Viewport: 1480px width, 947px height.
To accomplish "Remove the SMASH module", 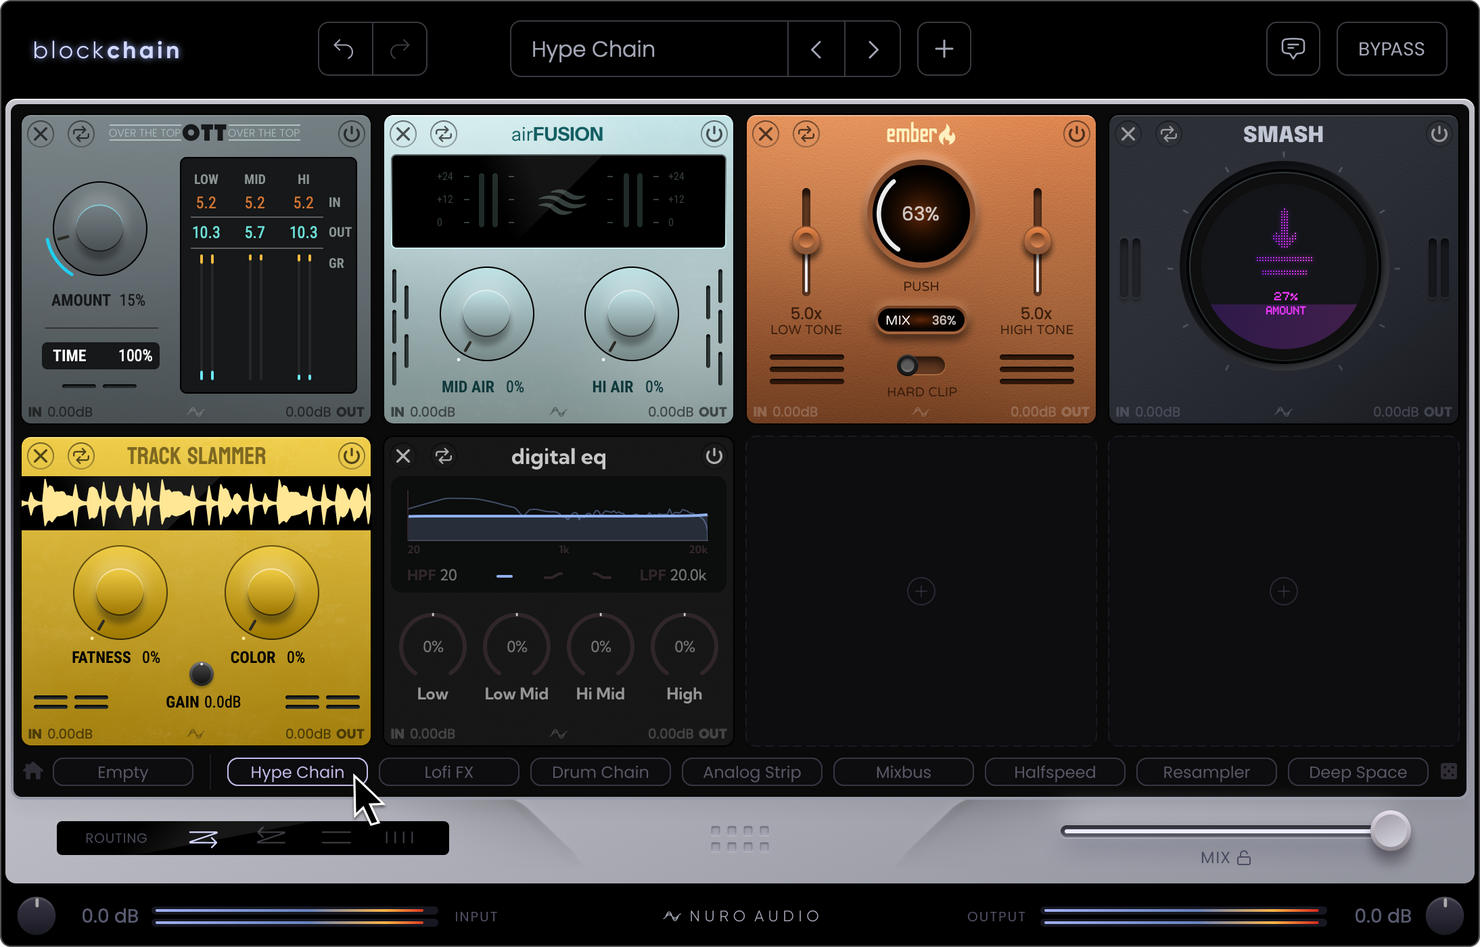I will [x=1128, y=134].
